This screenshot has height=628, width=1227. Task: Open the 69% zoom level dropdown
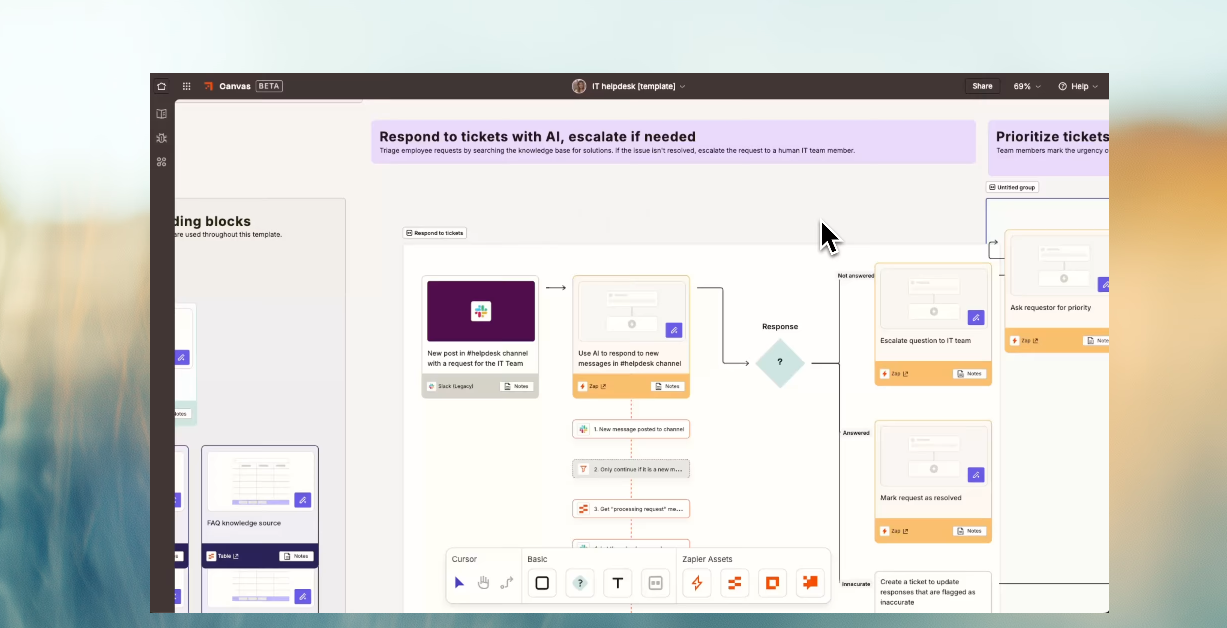[1026, 86]
